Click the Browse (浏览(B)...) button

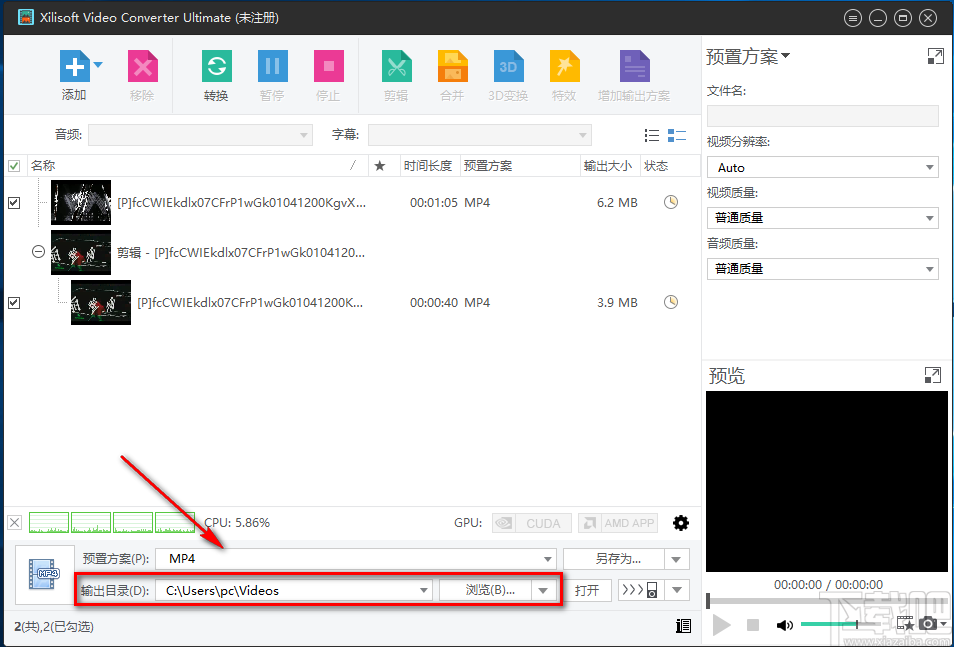coord(485,590)
